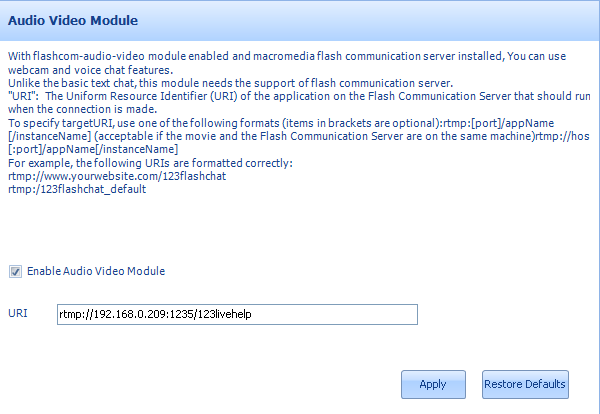Viewport: 600px width, 414px height.
Task: Click the URI label beside the text box
Action: pos(18,314)
